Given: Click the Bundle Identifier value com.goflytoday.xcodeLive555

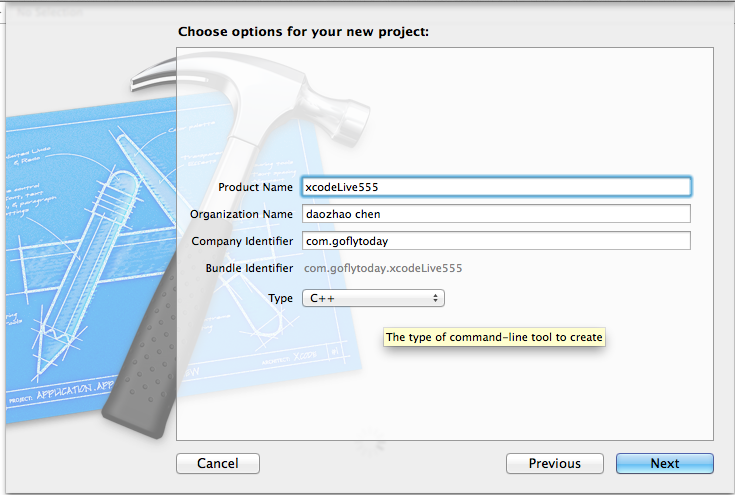Looking at the screenshot, I should point(383,268).
